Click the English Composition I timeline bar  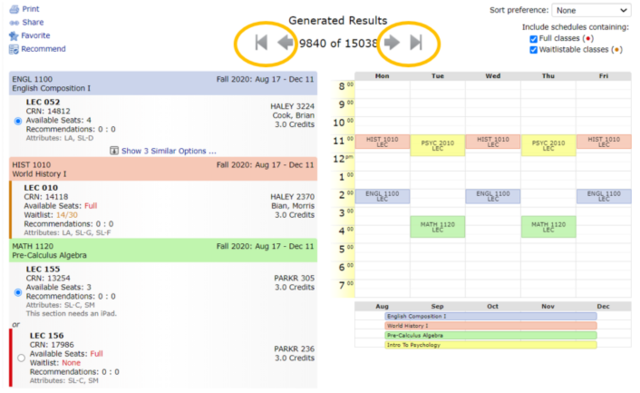pos(491,316)
